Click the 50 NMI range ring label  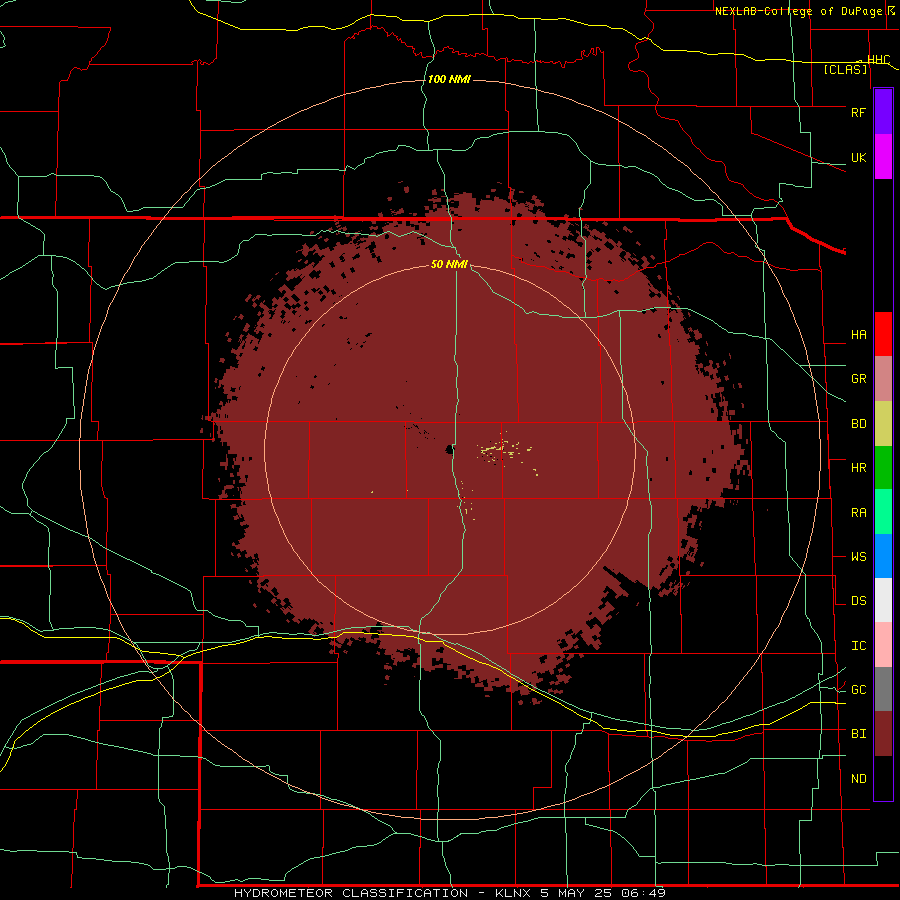tap(449, 264)
